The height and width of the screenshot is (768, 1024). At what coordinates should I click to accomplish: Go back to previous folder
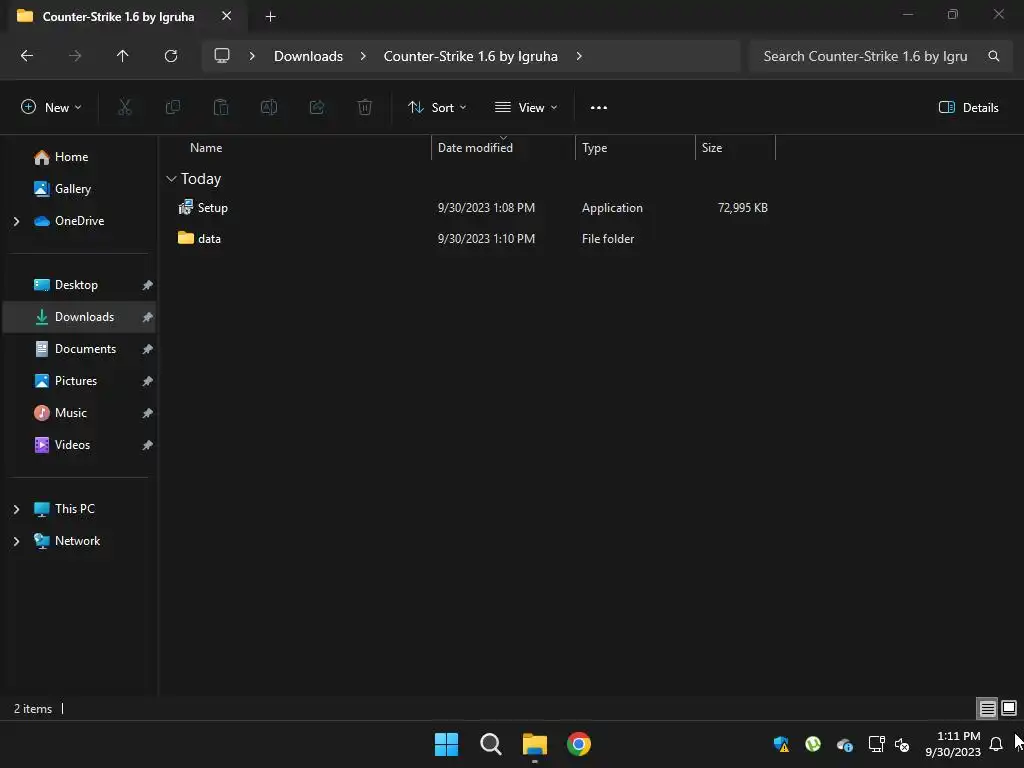[x=27, y=56]
